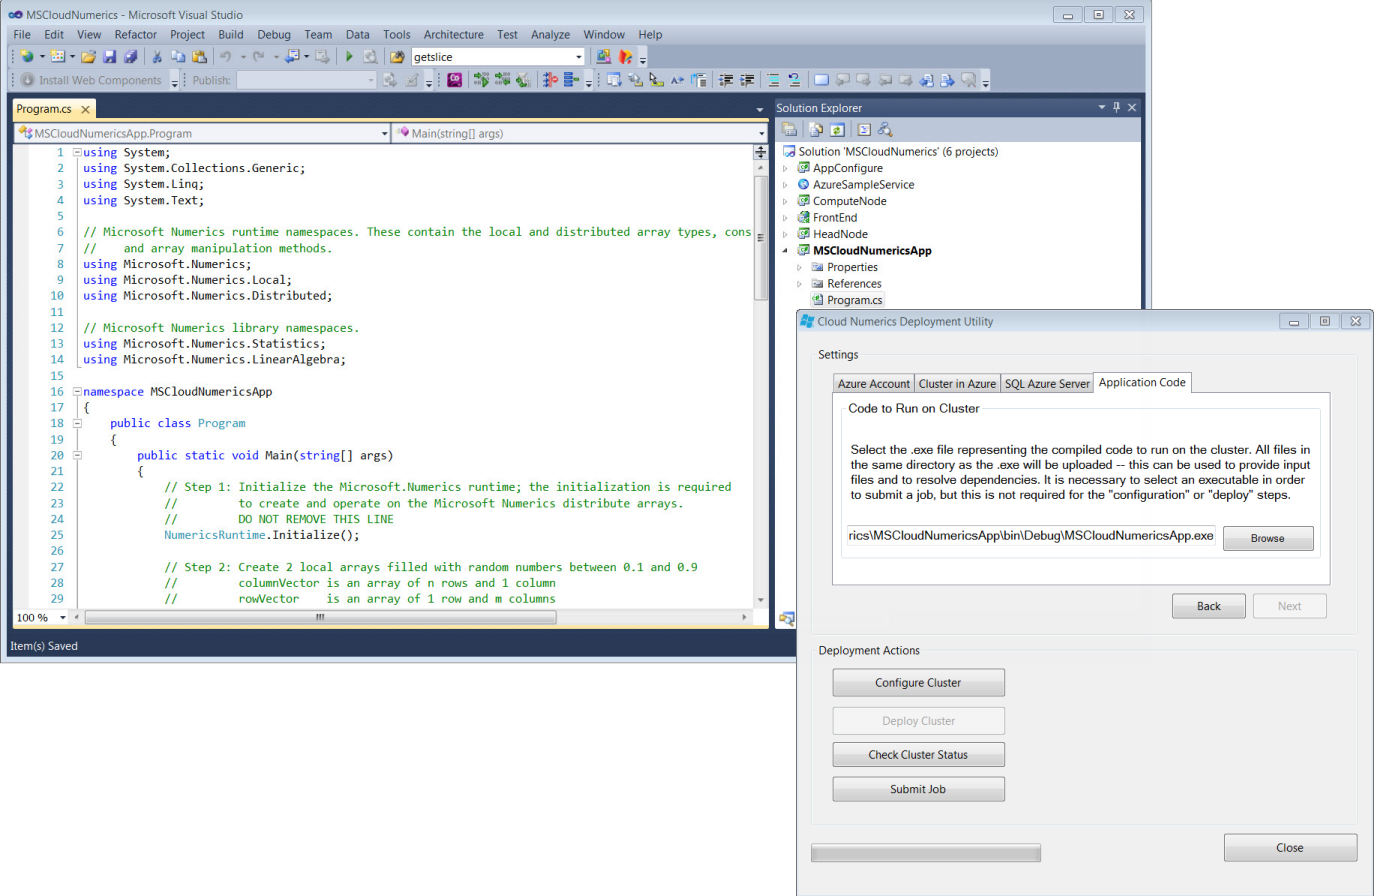This screenshot has width=1377, height=896.
Task: Refresh the Solution Explorer tree
Action: pyautogui.click(x=837, y=130)
